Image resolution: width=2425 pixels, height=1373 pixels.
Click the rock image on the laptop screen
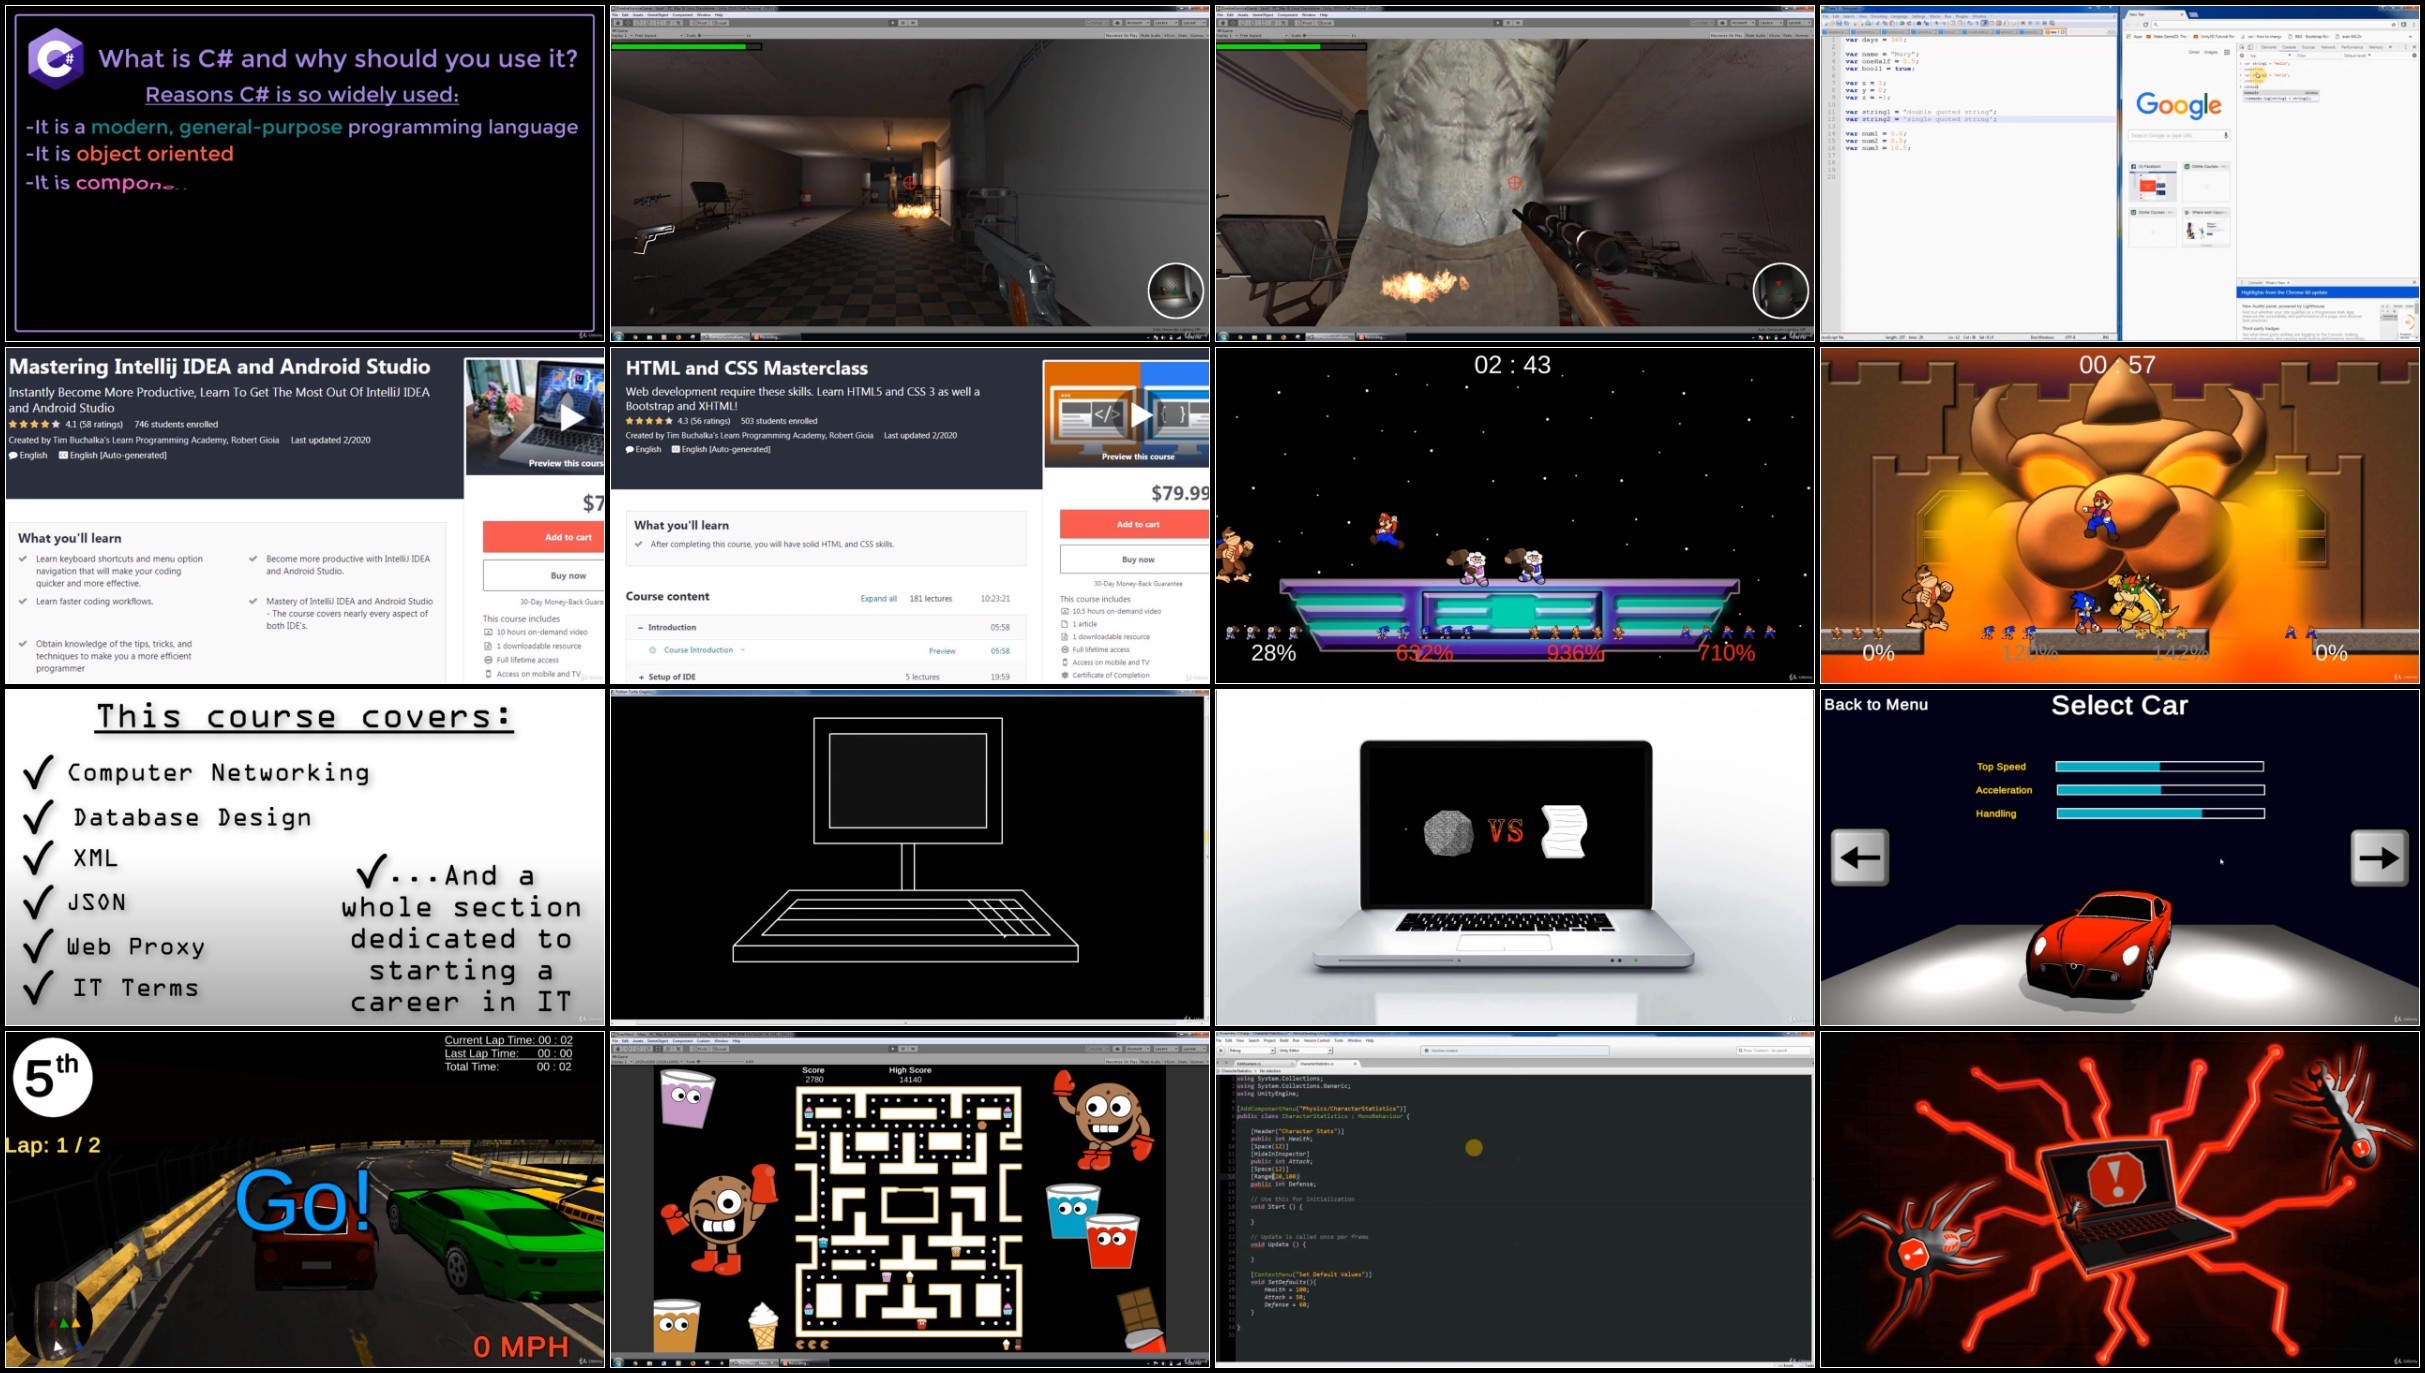point(1447,833)
